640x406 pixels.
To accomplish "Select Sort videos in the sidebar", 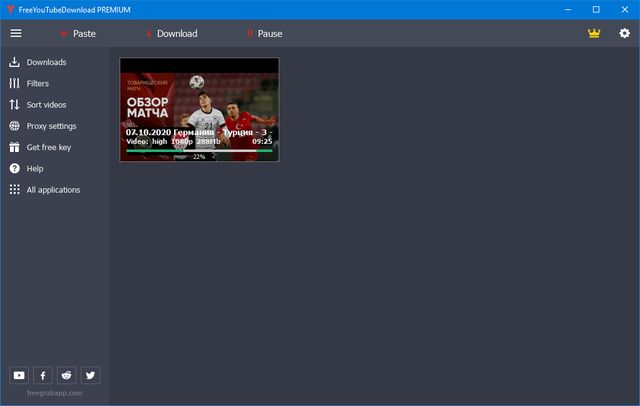I will click(x=46, y=104).
